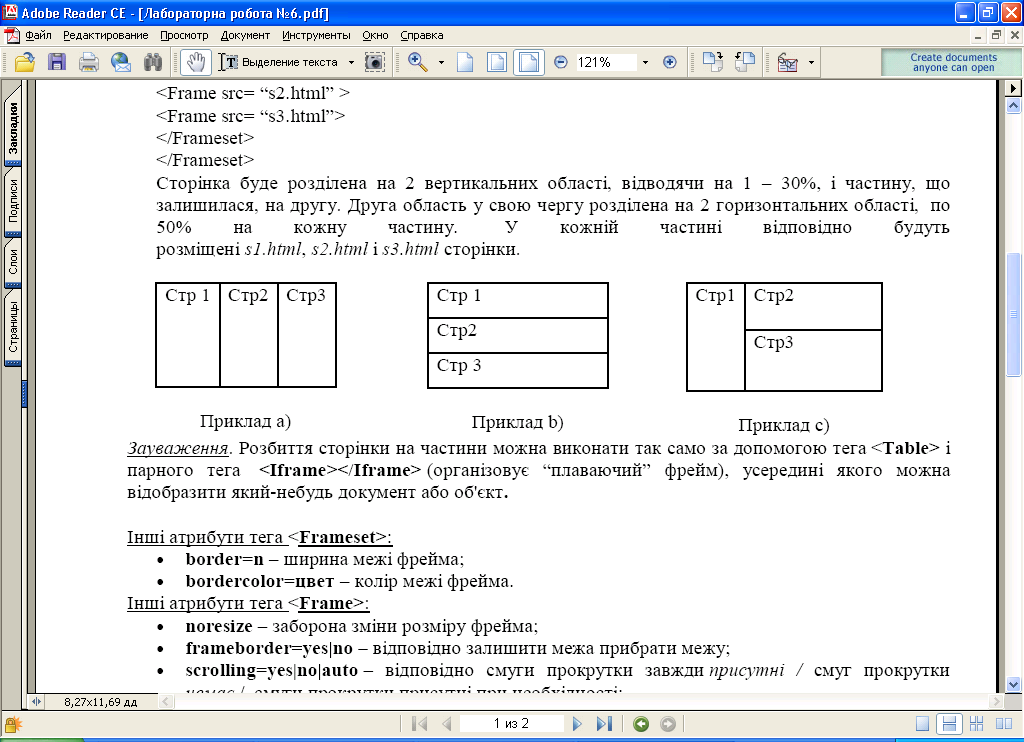
Task: Click the Create documents anyone can open banner
Action: [x=952, y=62]
